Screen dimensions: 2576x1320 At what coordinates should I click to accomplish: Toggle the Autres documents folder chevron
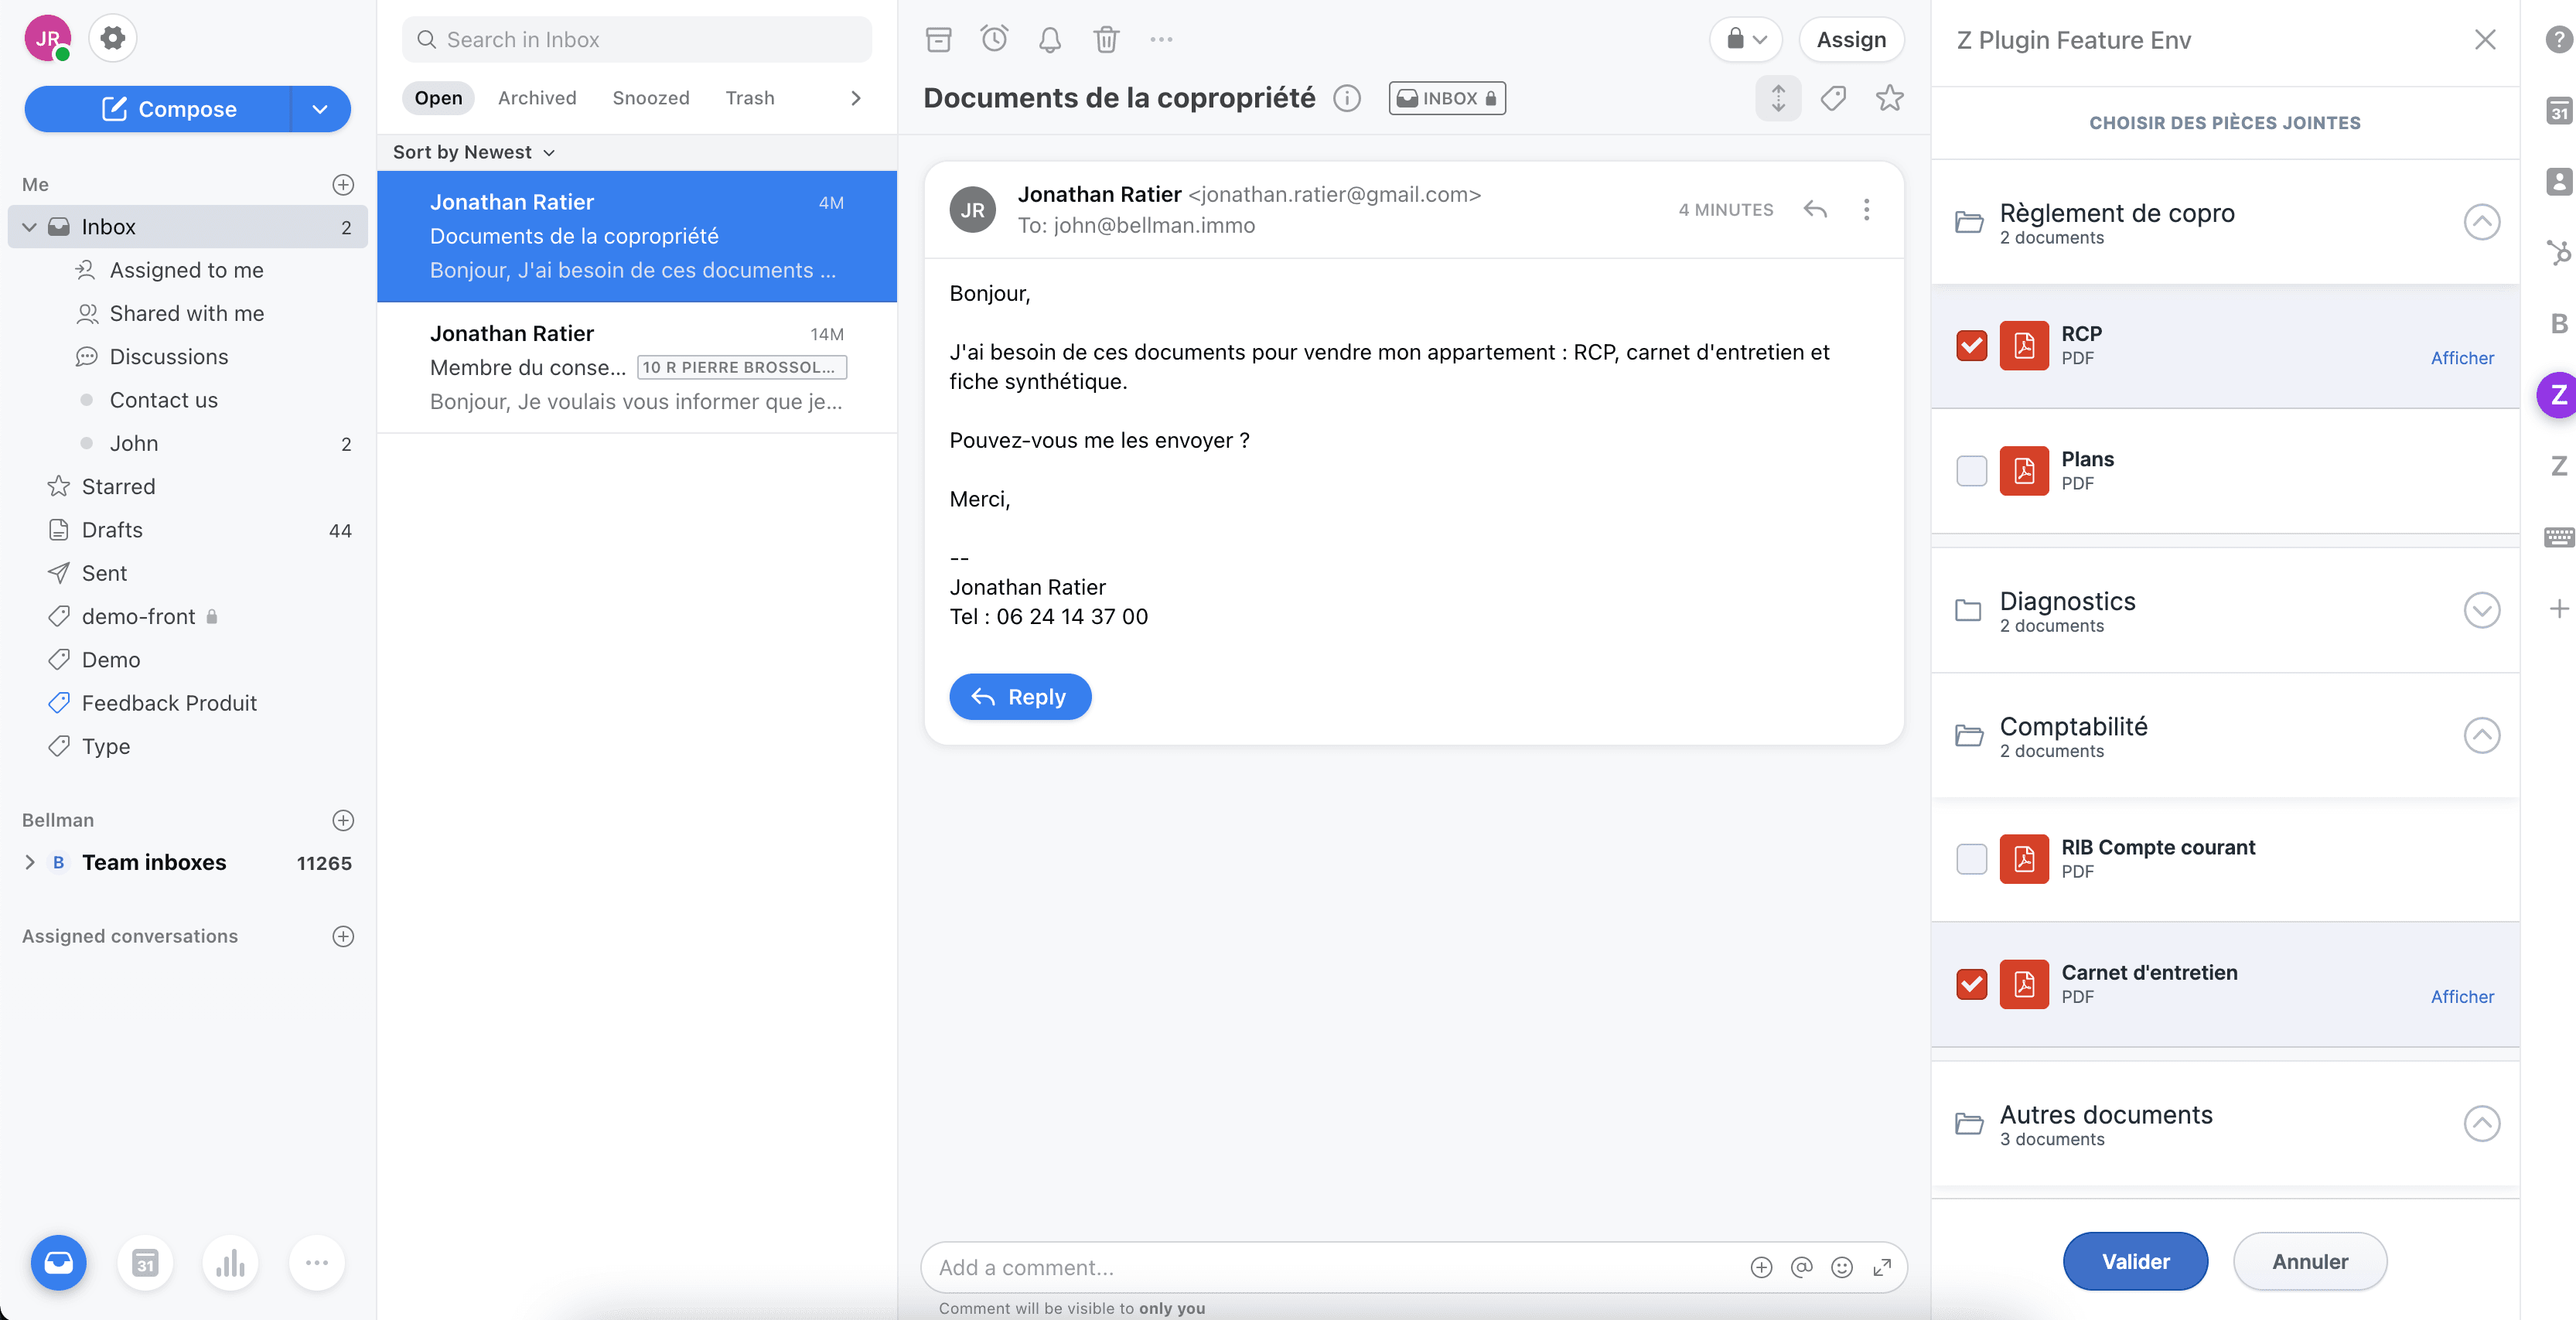pos(2481,1123)
